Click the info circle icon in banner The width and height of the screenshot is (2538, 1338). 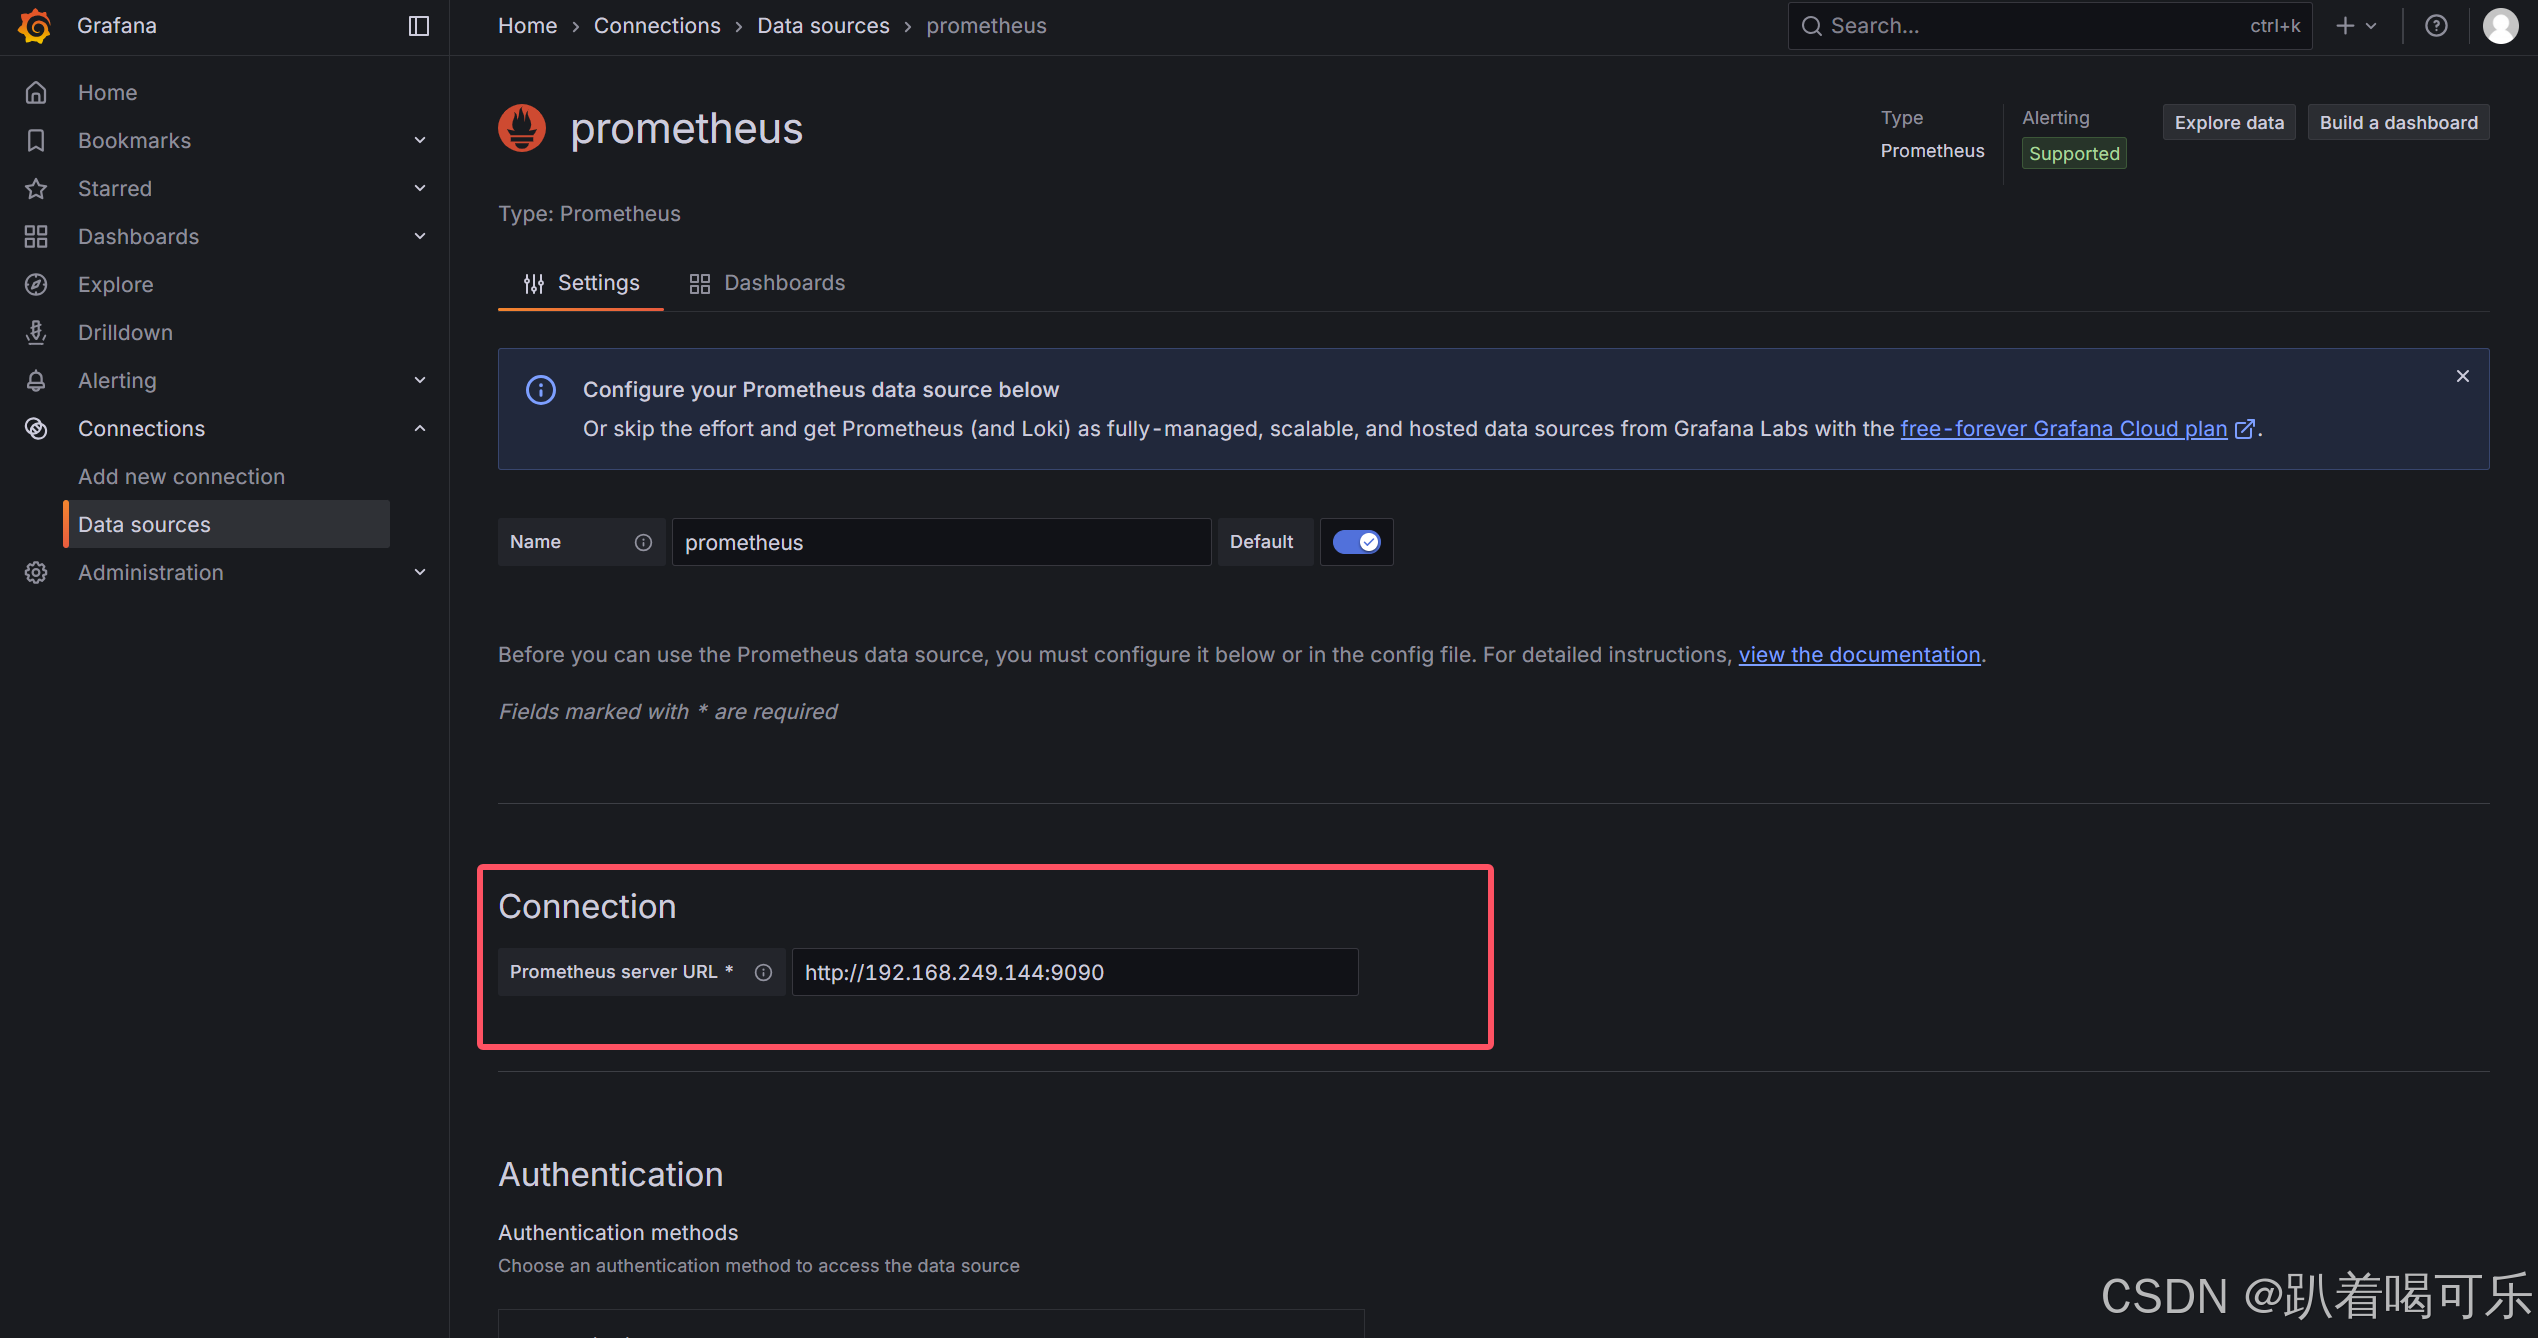click(541, 390)
